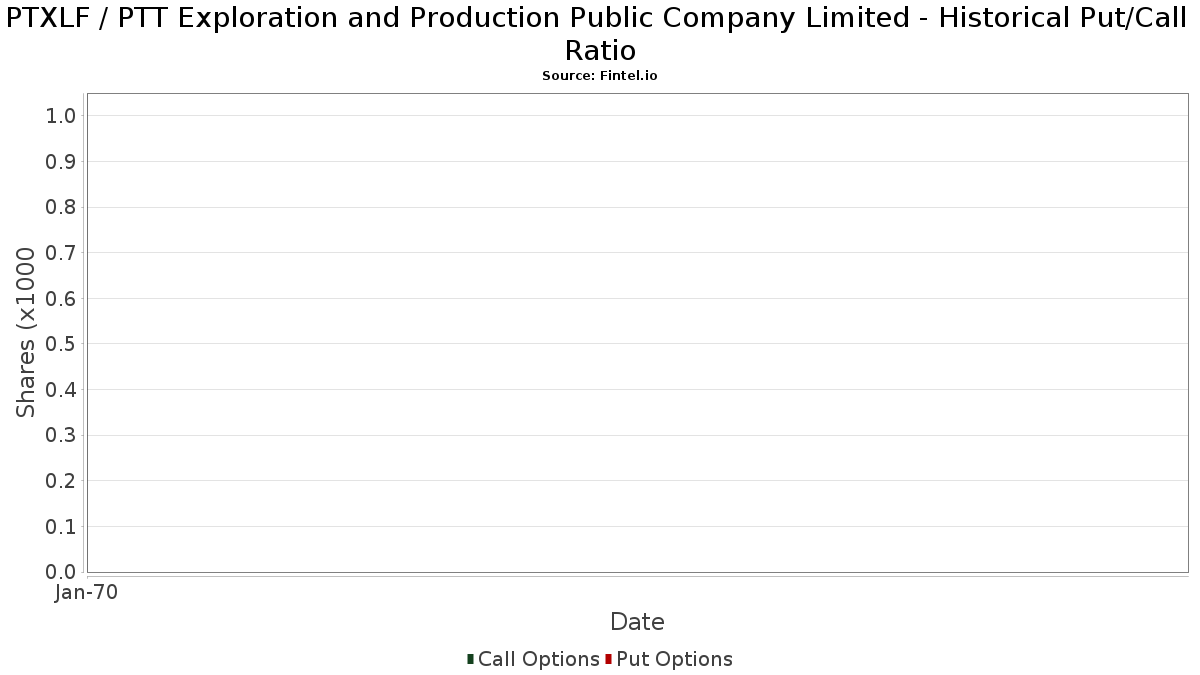Viewport: 1200px width, 675px height.
Task: Open the Source: Fintel.io link
Action: (600, 76)
